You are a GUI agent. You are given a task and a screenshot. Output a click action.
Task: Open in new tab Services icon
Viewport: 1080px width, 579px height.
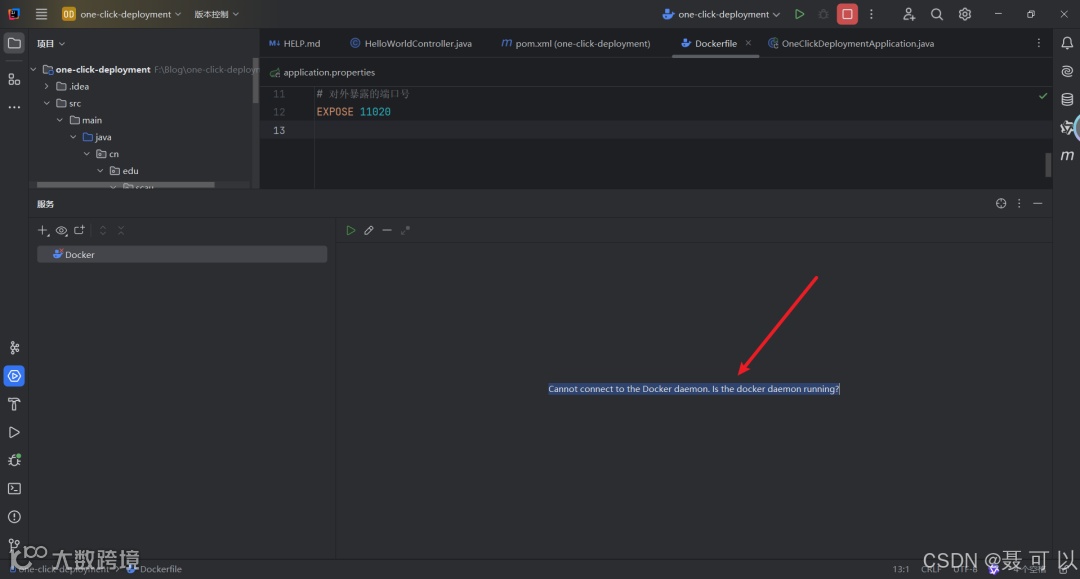pos(79,230)
